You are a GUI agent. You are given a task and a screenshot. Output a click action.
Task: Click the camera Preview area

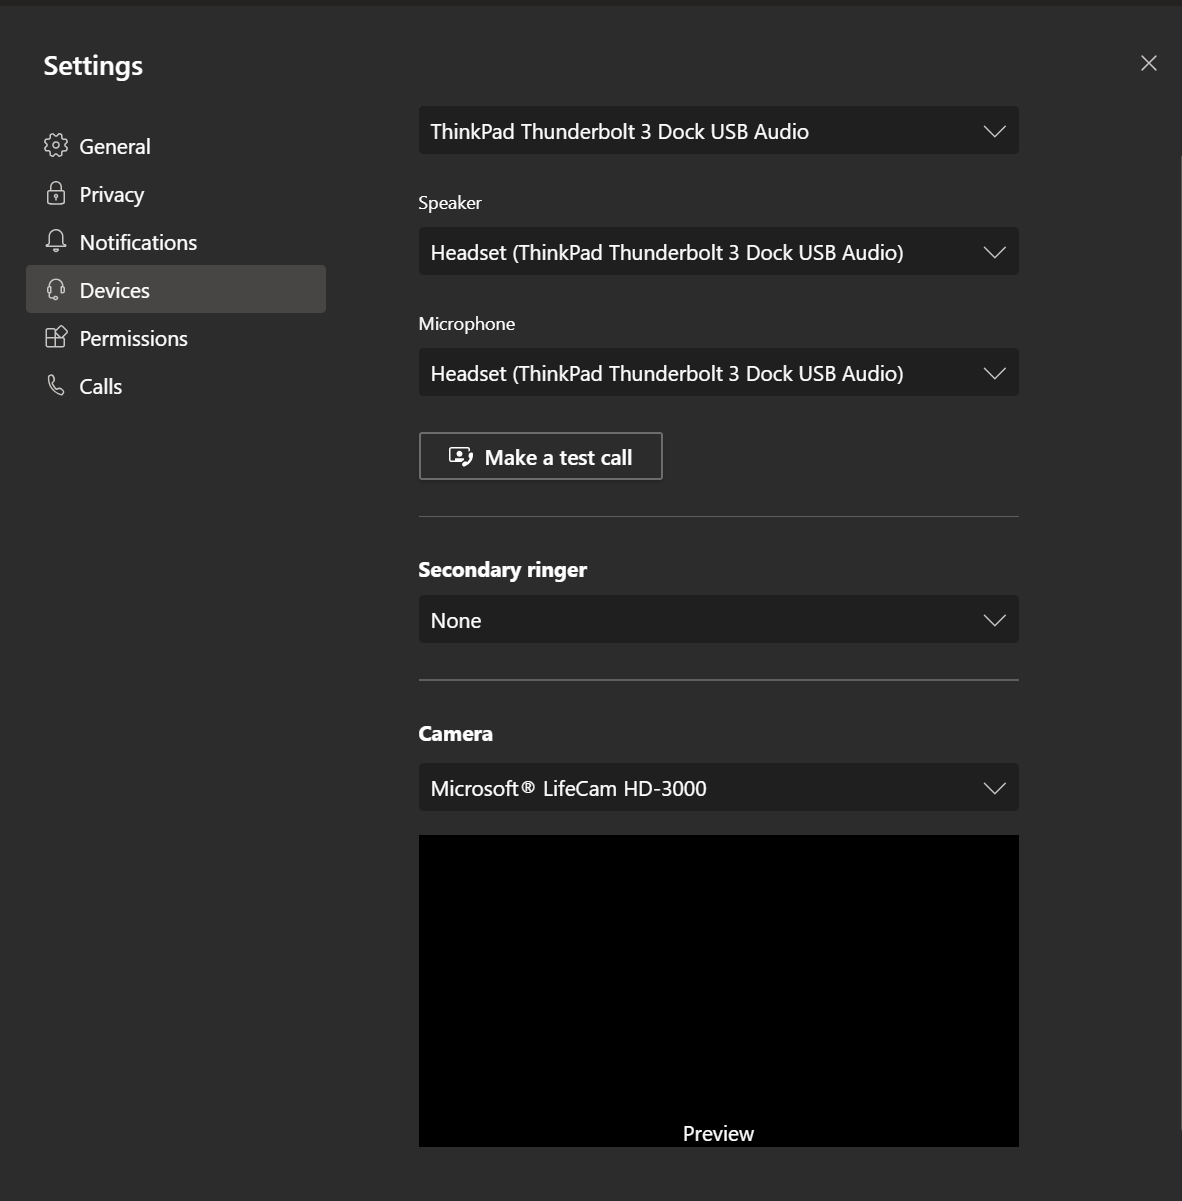[x=718, y=991]
